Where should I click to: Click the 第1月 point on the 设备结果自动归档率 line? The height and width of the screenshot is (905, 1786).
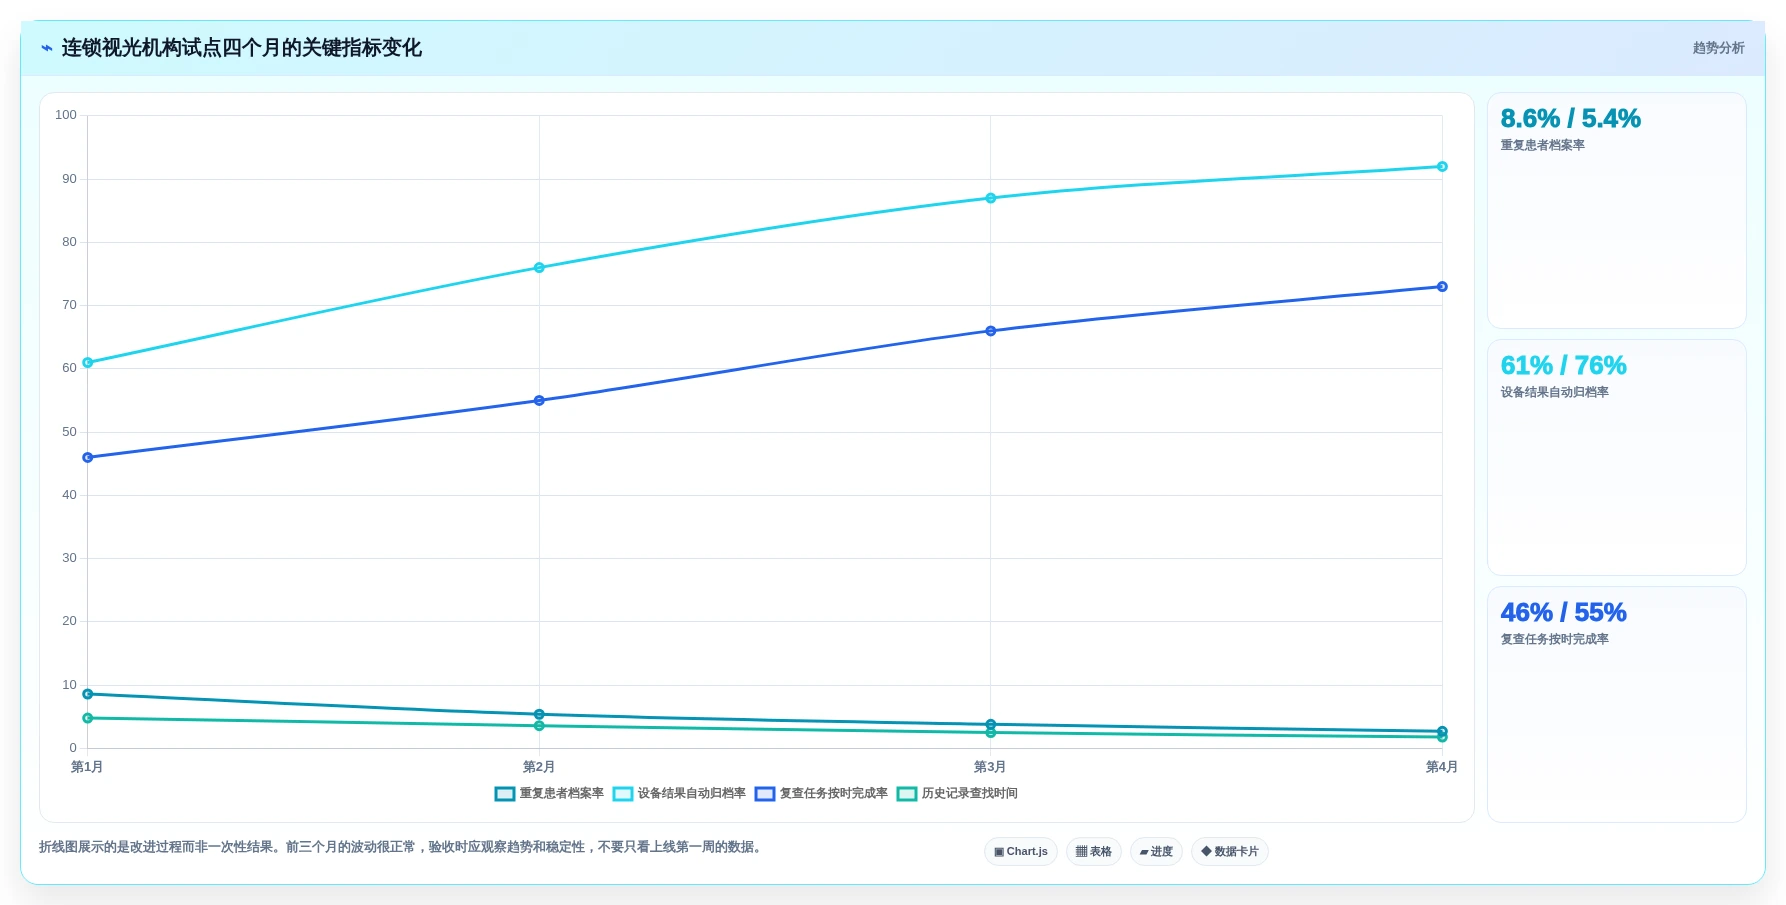tap(88, 363)
